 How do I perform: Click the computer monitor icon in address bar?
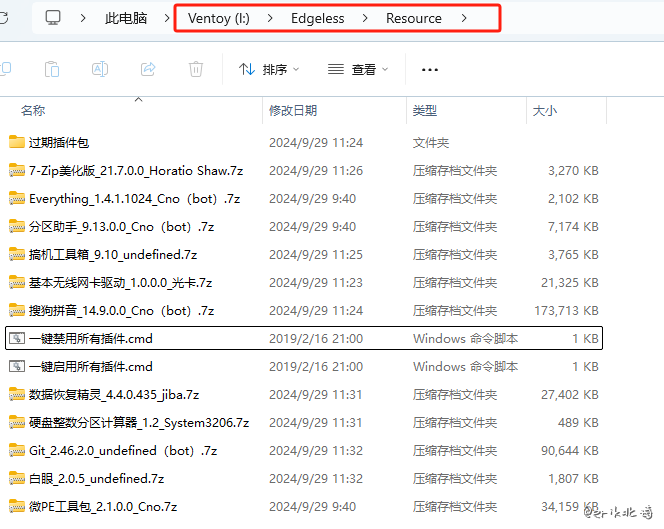(x=53, y=18)
